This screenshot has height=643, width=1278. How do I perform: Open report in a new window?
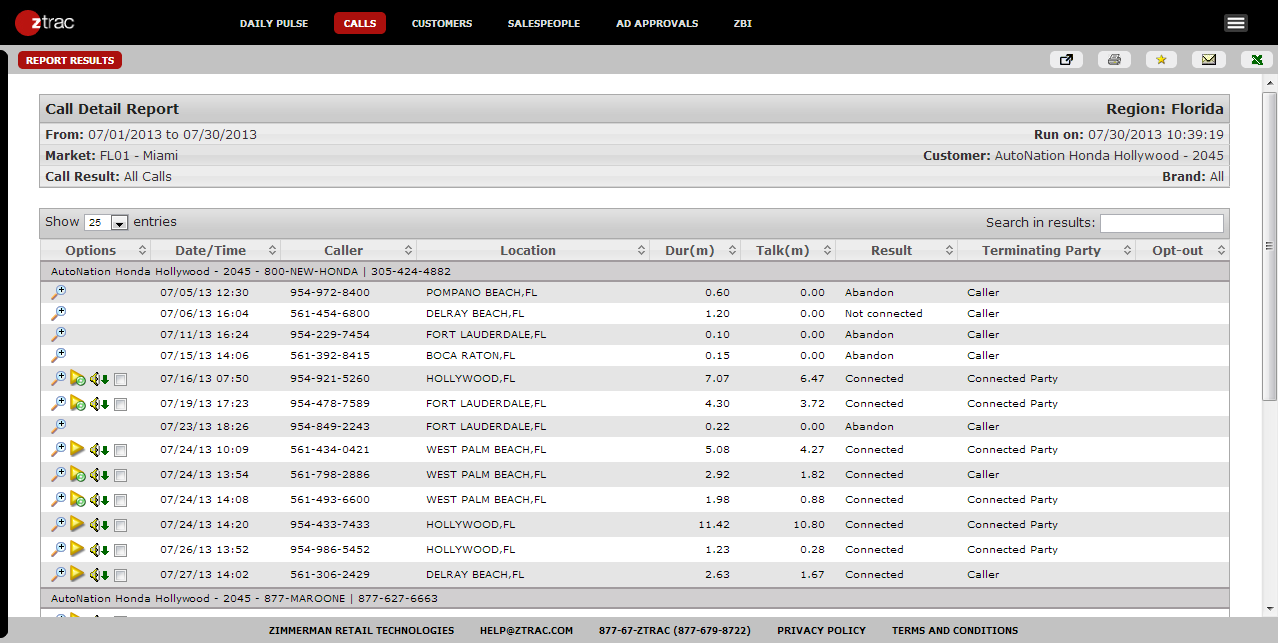(1066, 60)
